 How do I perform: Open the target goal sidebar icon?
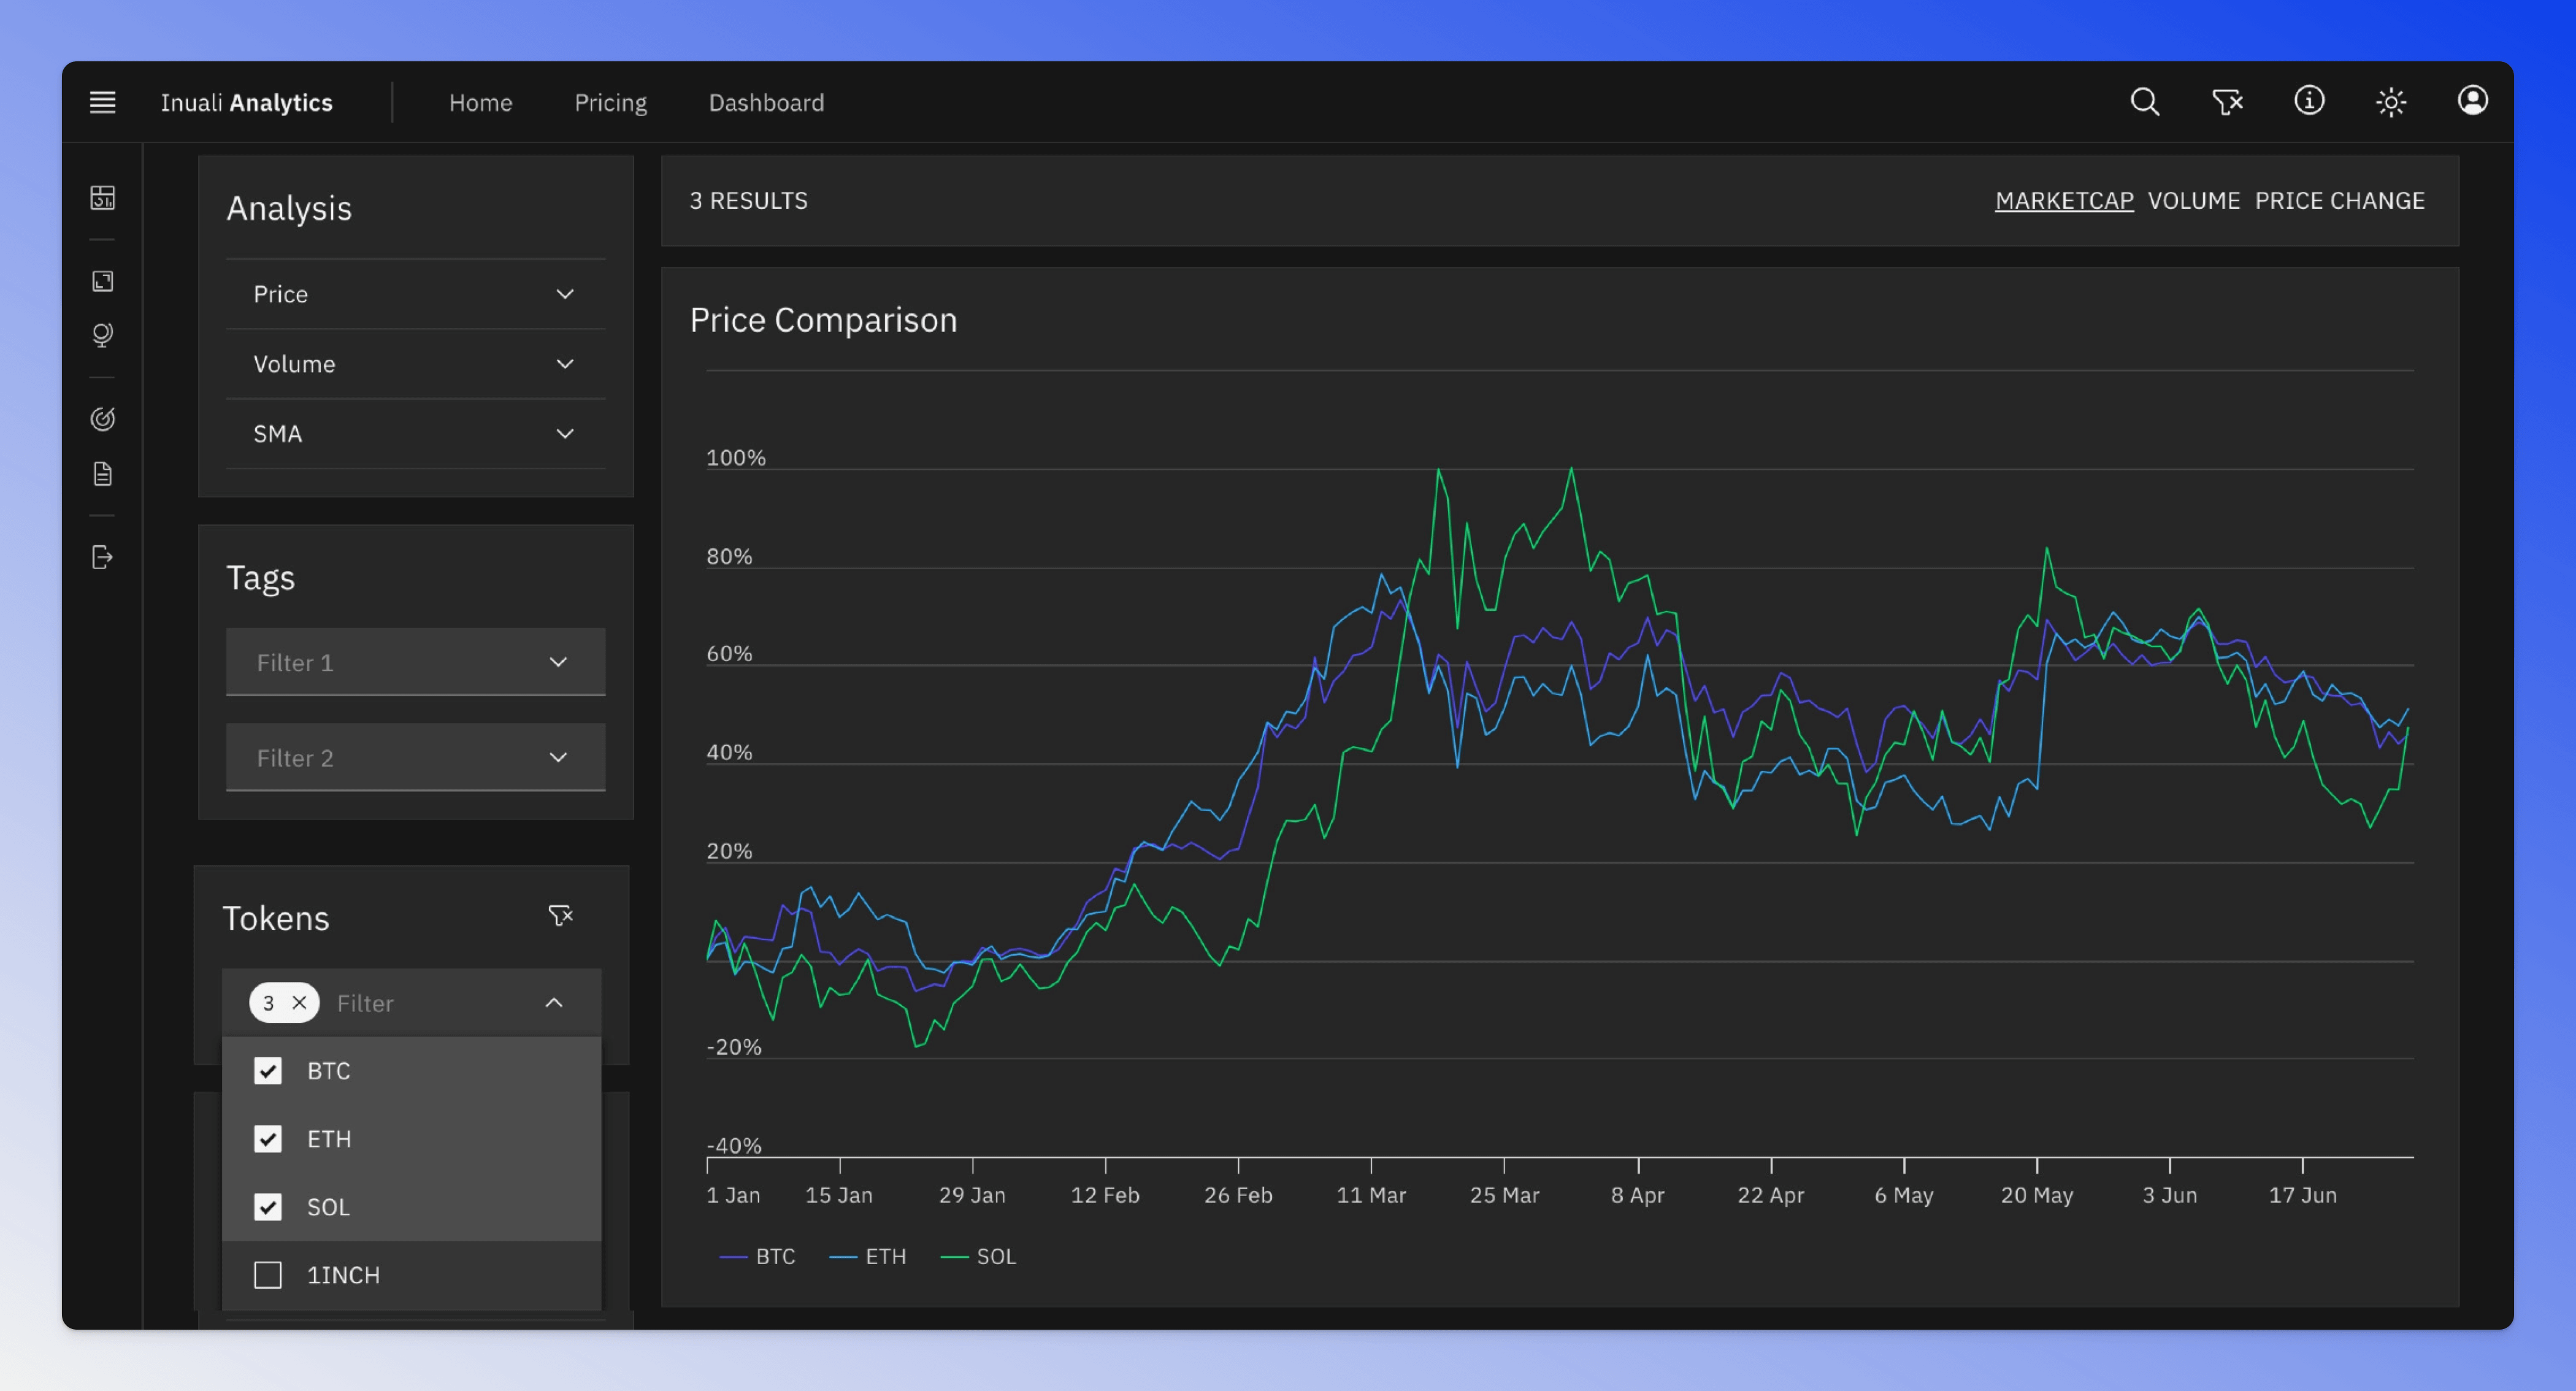(103, 419)
